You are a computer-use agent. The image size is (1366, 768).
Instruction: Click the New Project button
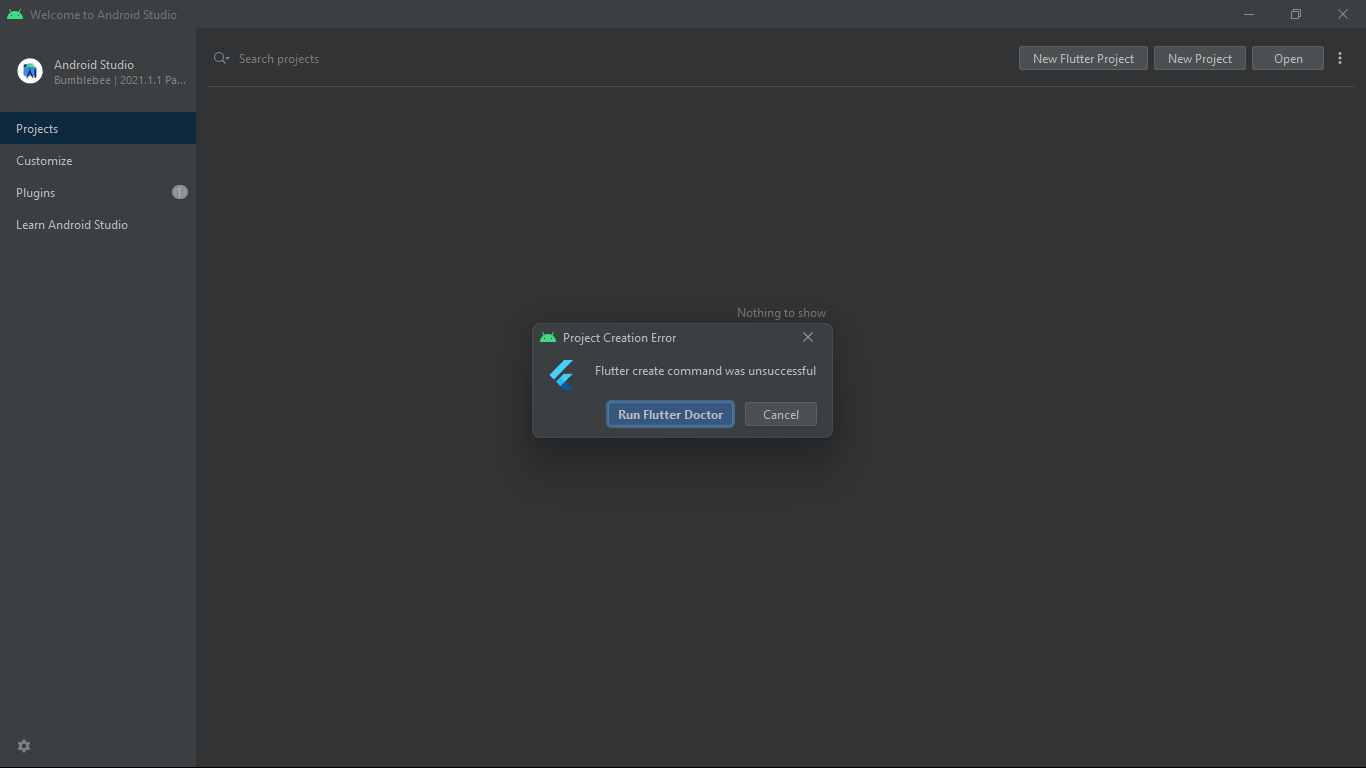click(1200, 58)
